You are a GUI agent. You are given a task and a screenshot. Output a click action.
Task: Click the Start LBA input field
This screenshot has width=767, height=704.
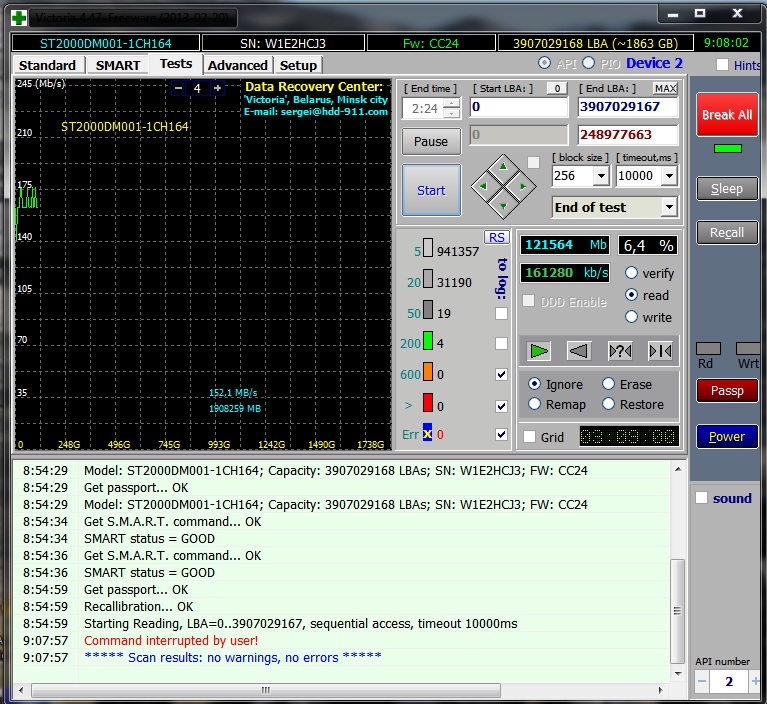518,107
